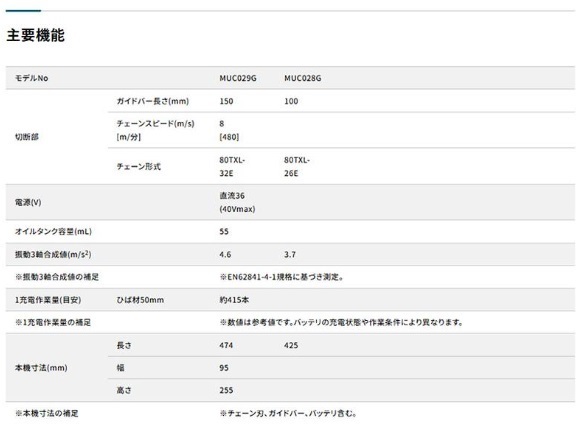
Task: Select the 電源(V) row label
Action: (28, 202)
